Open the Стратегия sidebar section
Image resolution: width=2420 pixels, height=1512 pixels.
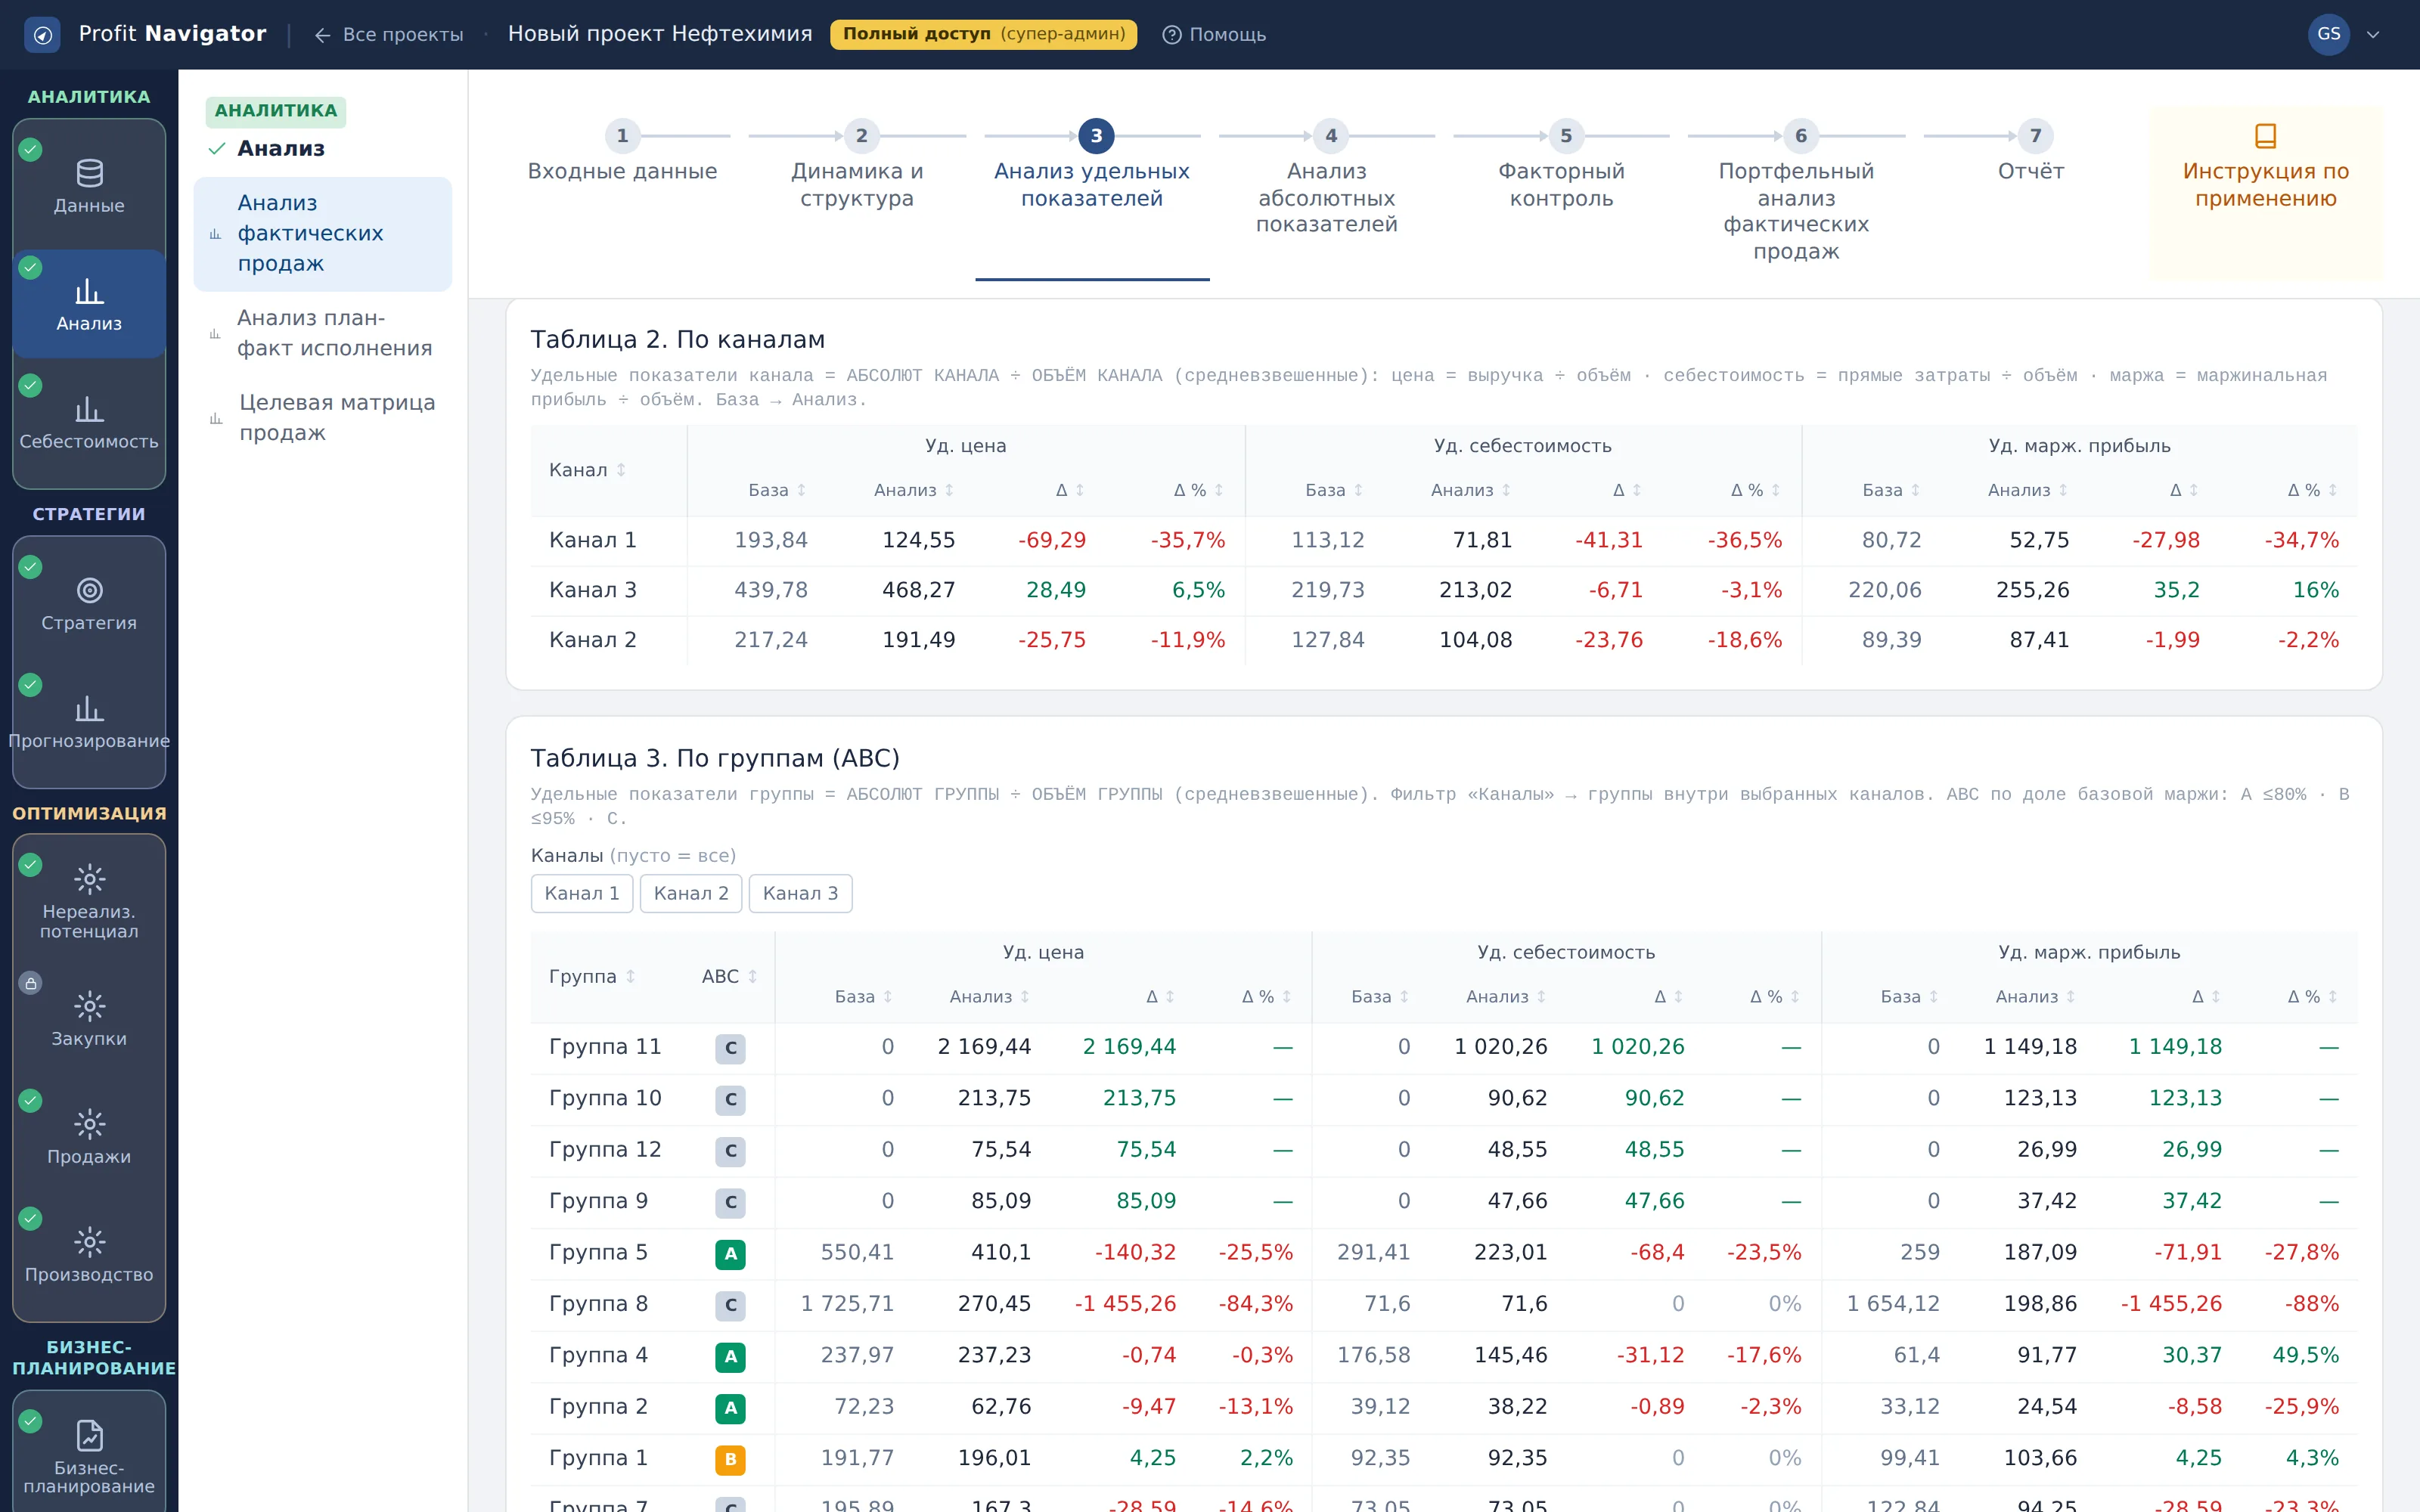tap(89, 604)
